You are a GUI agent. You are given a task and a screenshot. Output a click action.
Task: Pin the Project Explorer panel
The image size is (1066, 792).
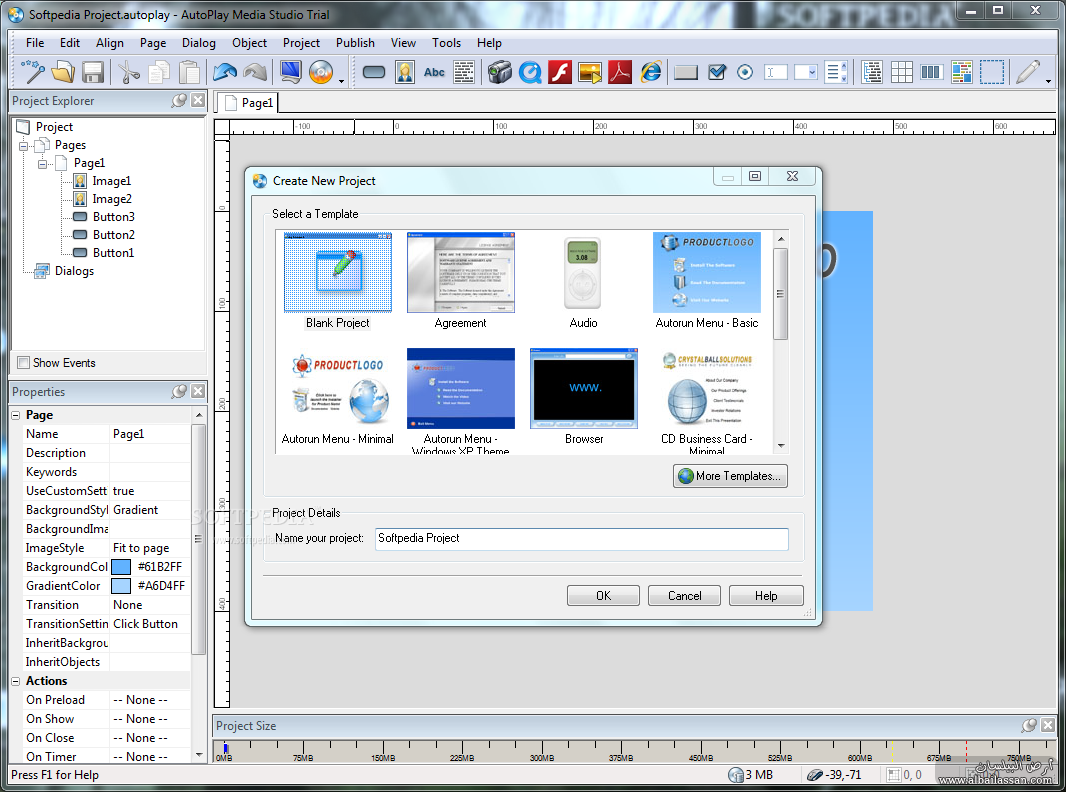coord(179,101)
